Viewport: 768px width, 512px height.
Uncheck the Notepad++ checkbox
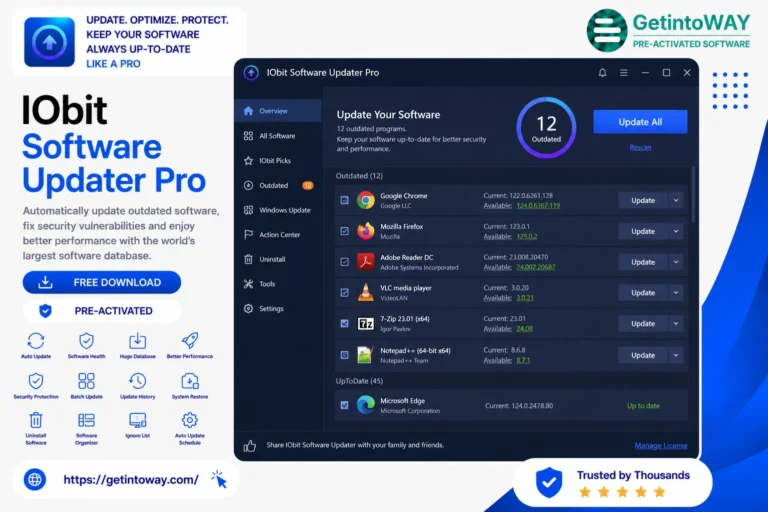[344, 355]
